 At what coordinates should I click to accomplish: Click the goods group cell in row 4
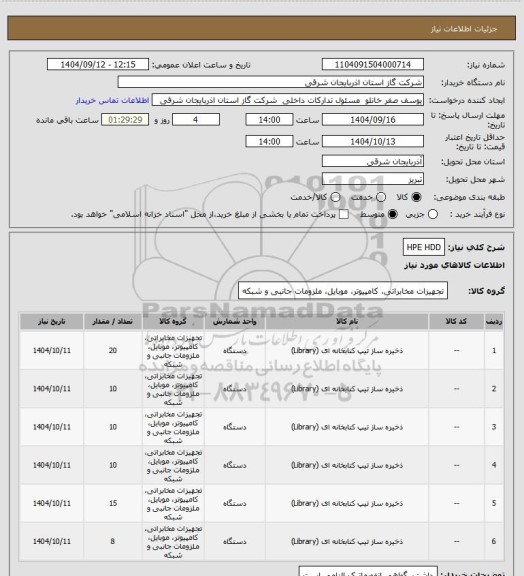click(173, 465)
